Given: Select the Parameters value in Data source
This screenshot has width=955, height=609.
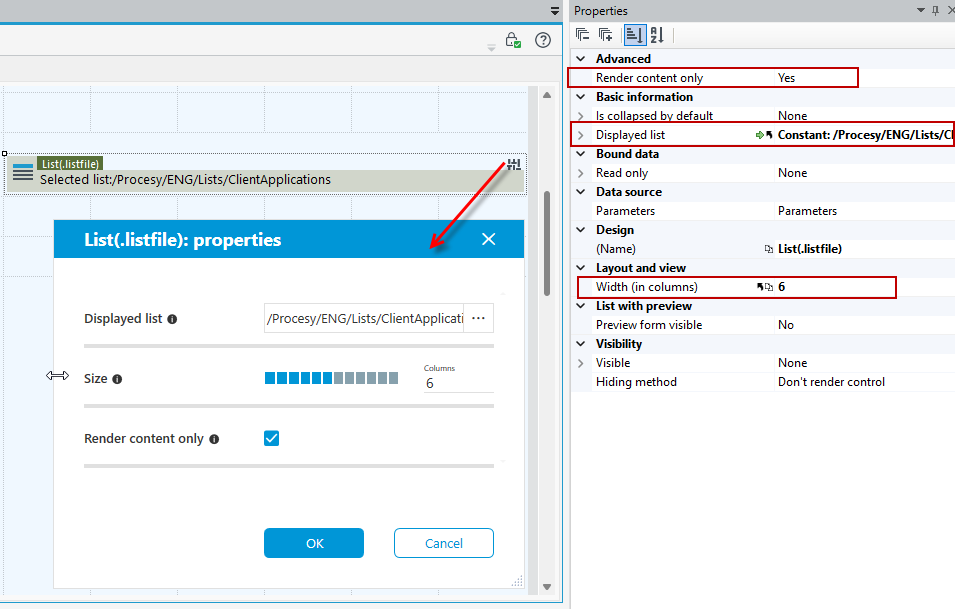Looking at the screenshot, I should click(807, 211).
